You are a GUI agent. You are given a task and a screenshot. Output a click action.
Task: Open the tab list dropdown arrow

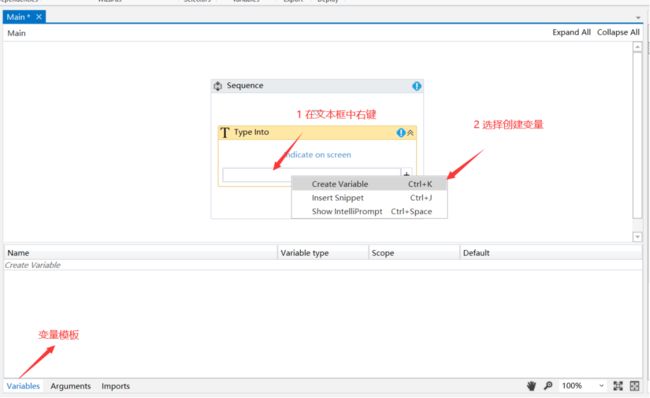coord(638,17)
